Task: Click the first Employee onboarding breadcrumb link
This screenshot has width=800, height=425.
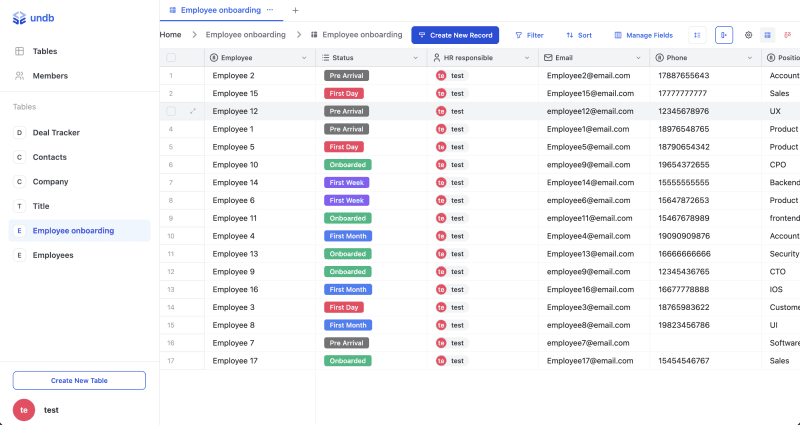Action: 245,35
